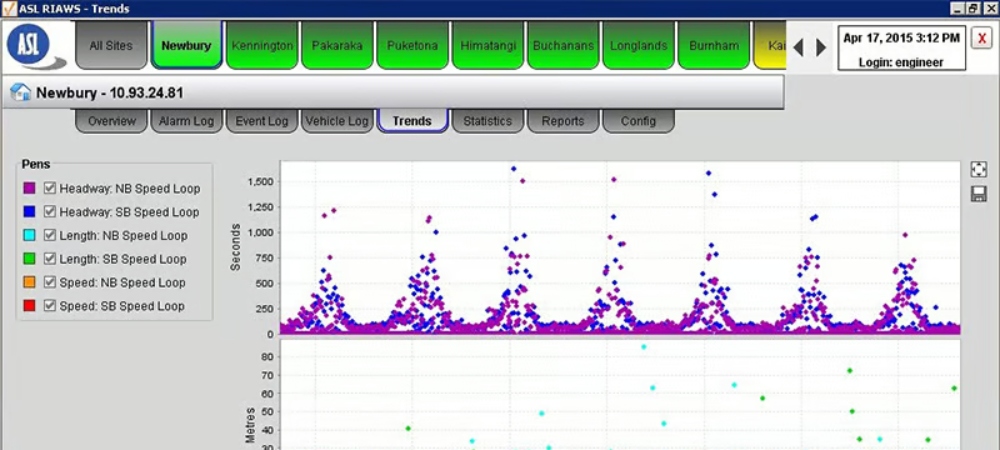Save the chart with the disk icon

978,194
